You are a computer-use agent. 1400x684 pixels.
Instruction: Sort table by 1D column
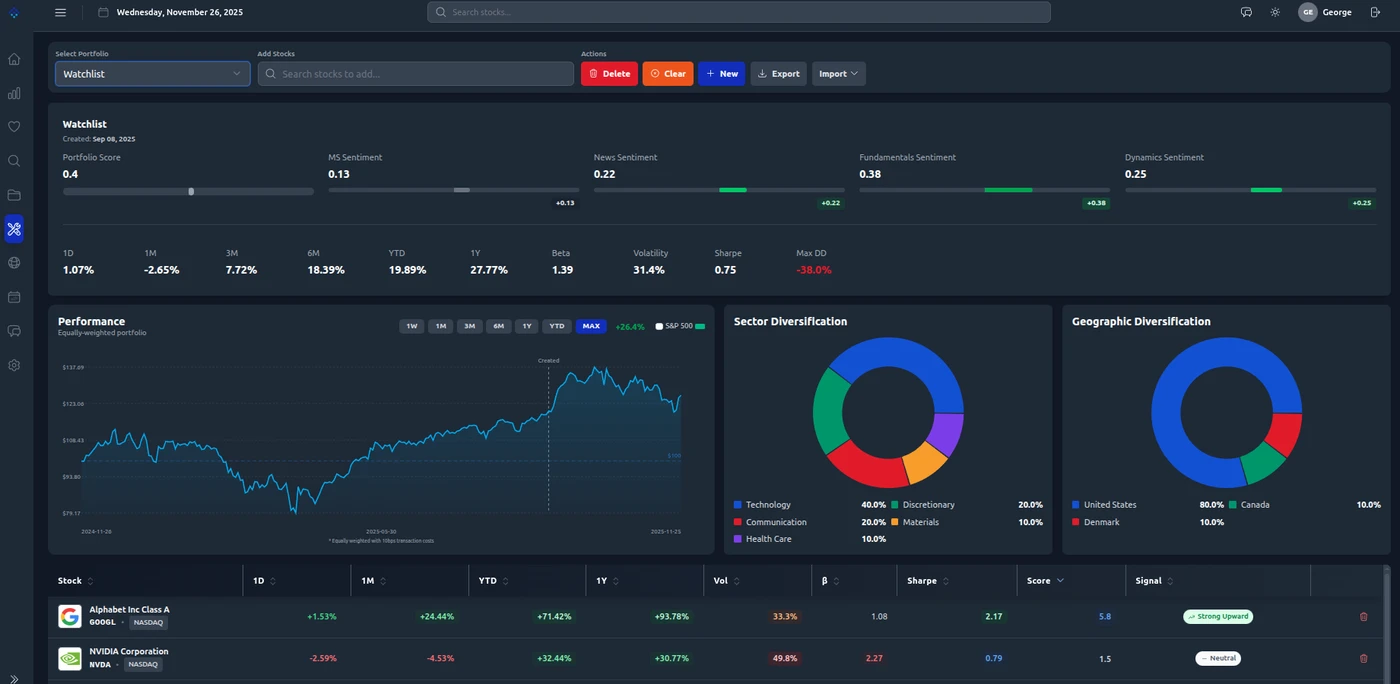(x=264, y=581)
